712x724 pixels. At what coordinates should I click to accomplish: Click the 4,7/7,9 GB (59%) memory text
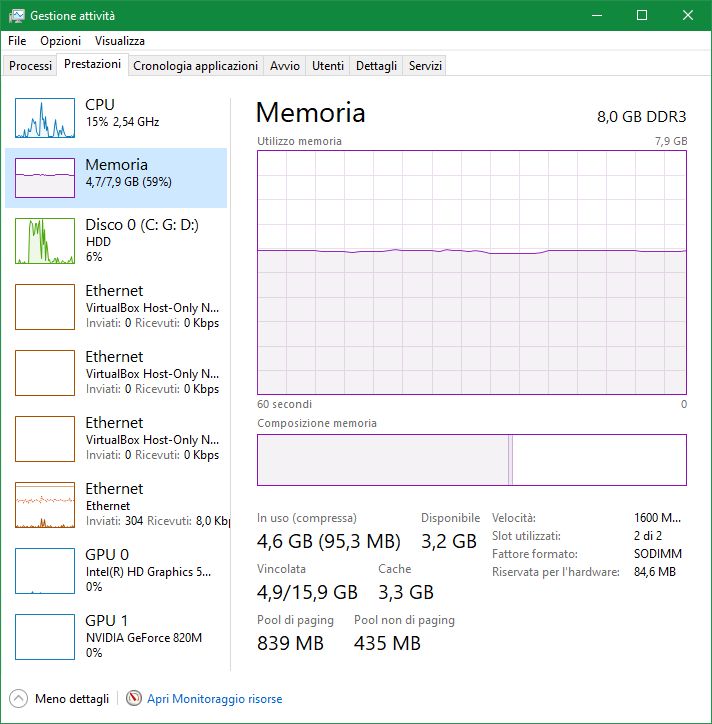pyautogui.click(x=128, y=182)
